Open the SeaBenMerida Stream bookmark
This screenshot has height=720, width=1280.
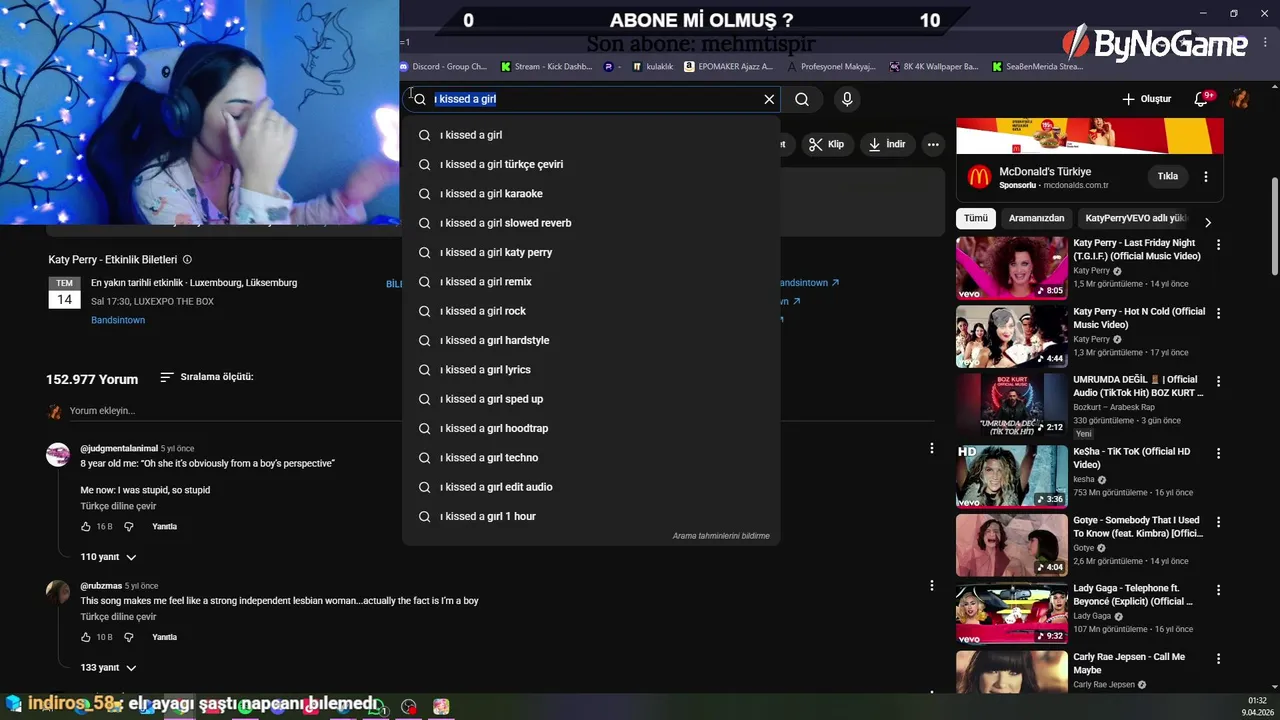coord(1038,66)
